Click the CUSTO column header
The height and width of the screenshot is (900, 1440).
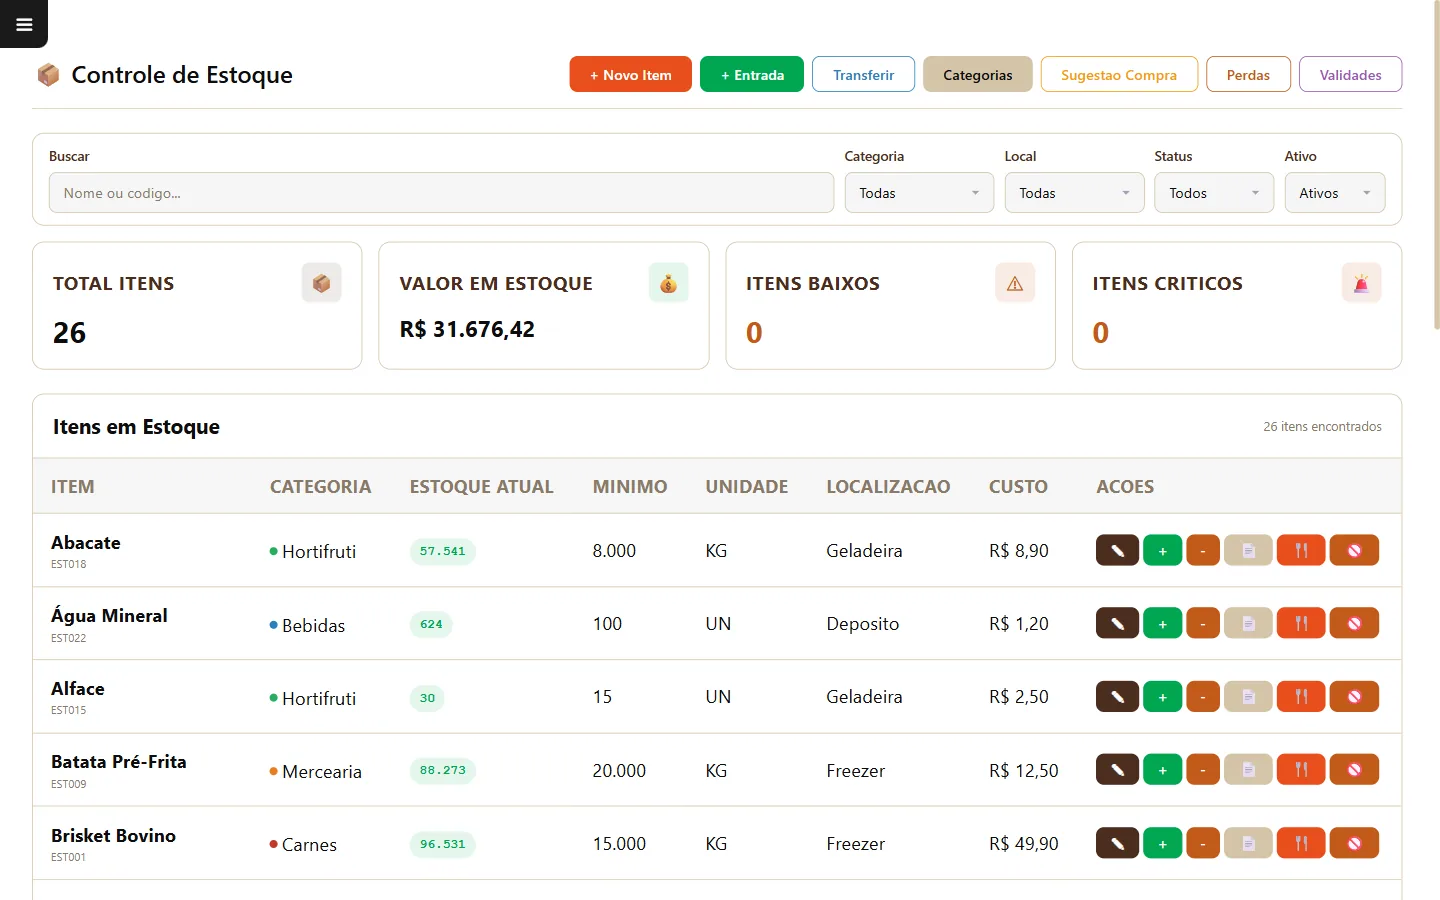[1018, 487]
